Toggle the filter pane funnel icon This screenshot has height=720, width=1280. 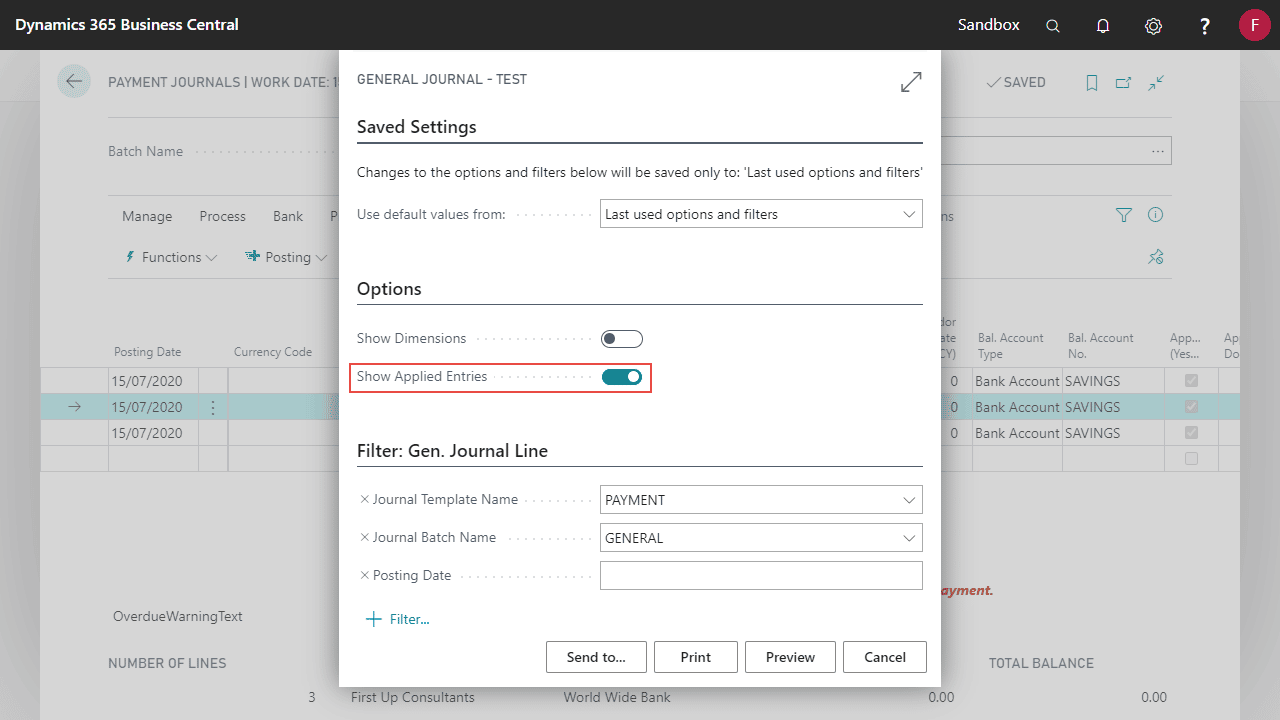(x=1124, y=215)
